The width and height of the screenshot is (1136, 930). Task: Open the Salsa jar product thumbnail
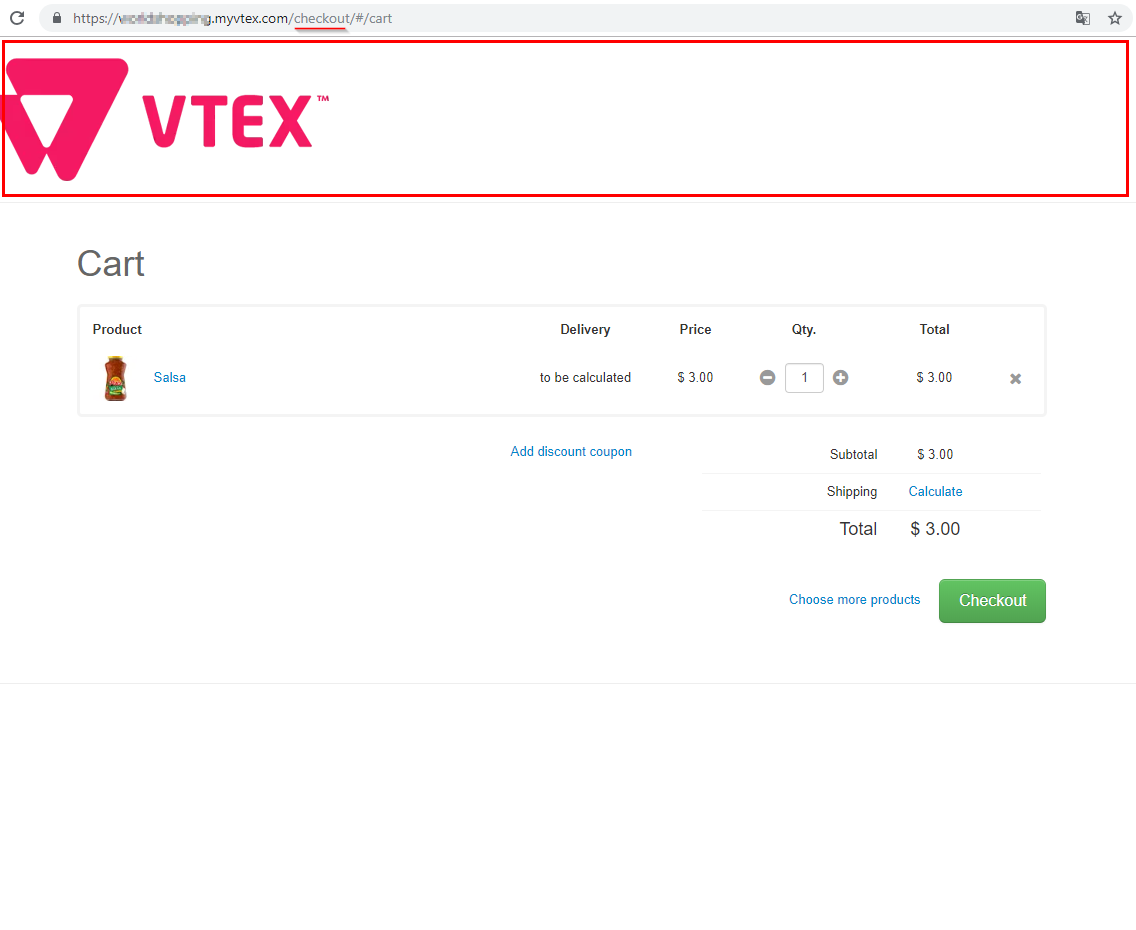coord(116,378)
